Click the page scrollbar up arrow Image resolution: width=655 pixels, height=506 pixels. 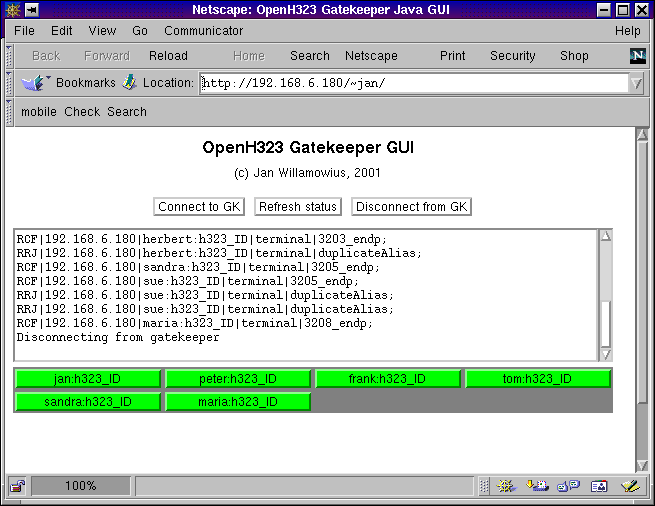click(642, 135)
